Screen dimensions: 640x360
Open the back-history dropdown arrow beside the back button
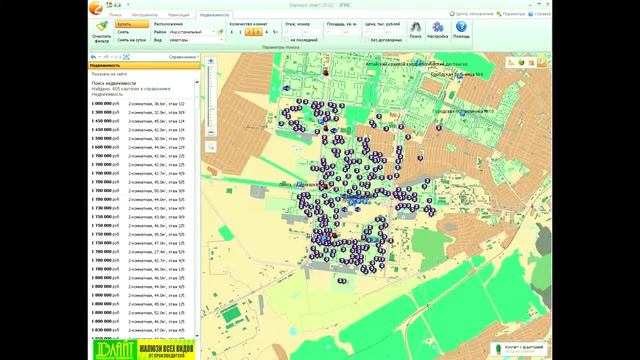tap(99, 57)
